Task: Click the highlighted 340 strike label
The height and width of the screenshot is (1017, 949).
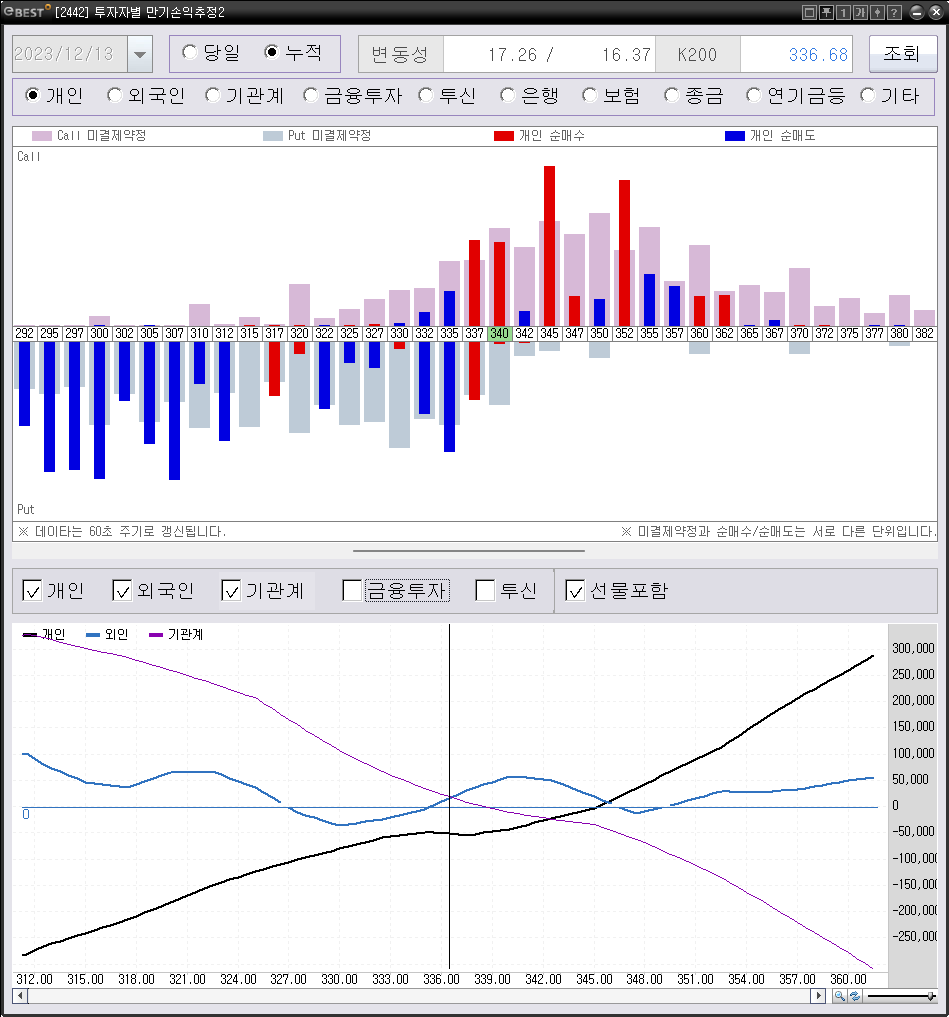Action: coord(499,333)
